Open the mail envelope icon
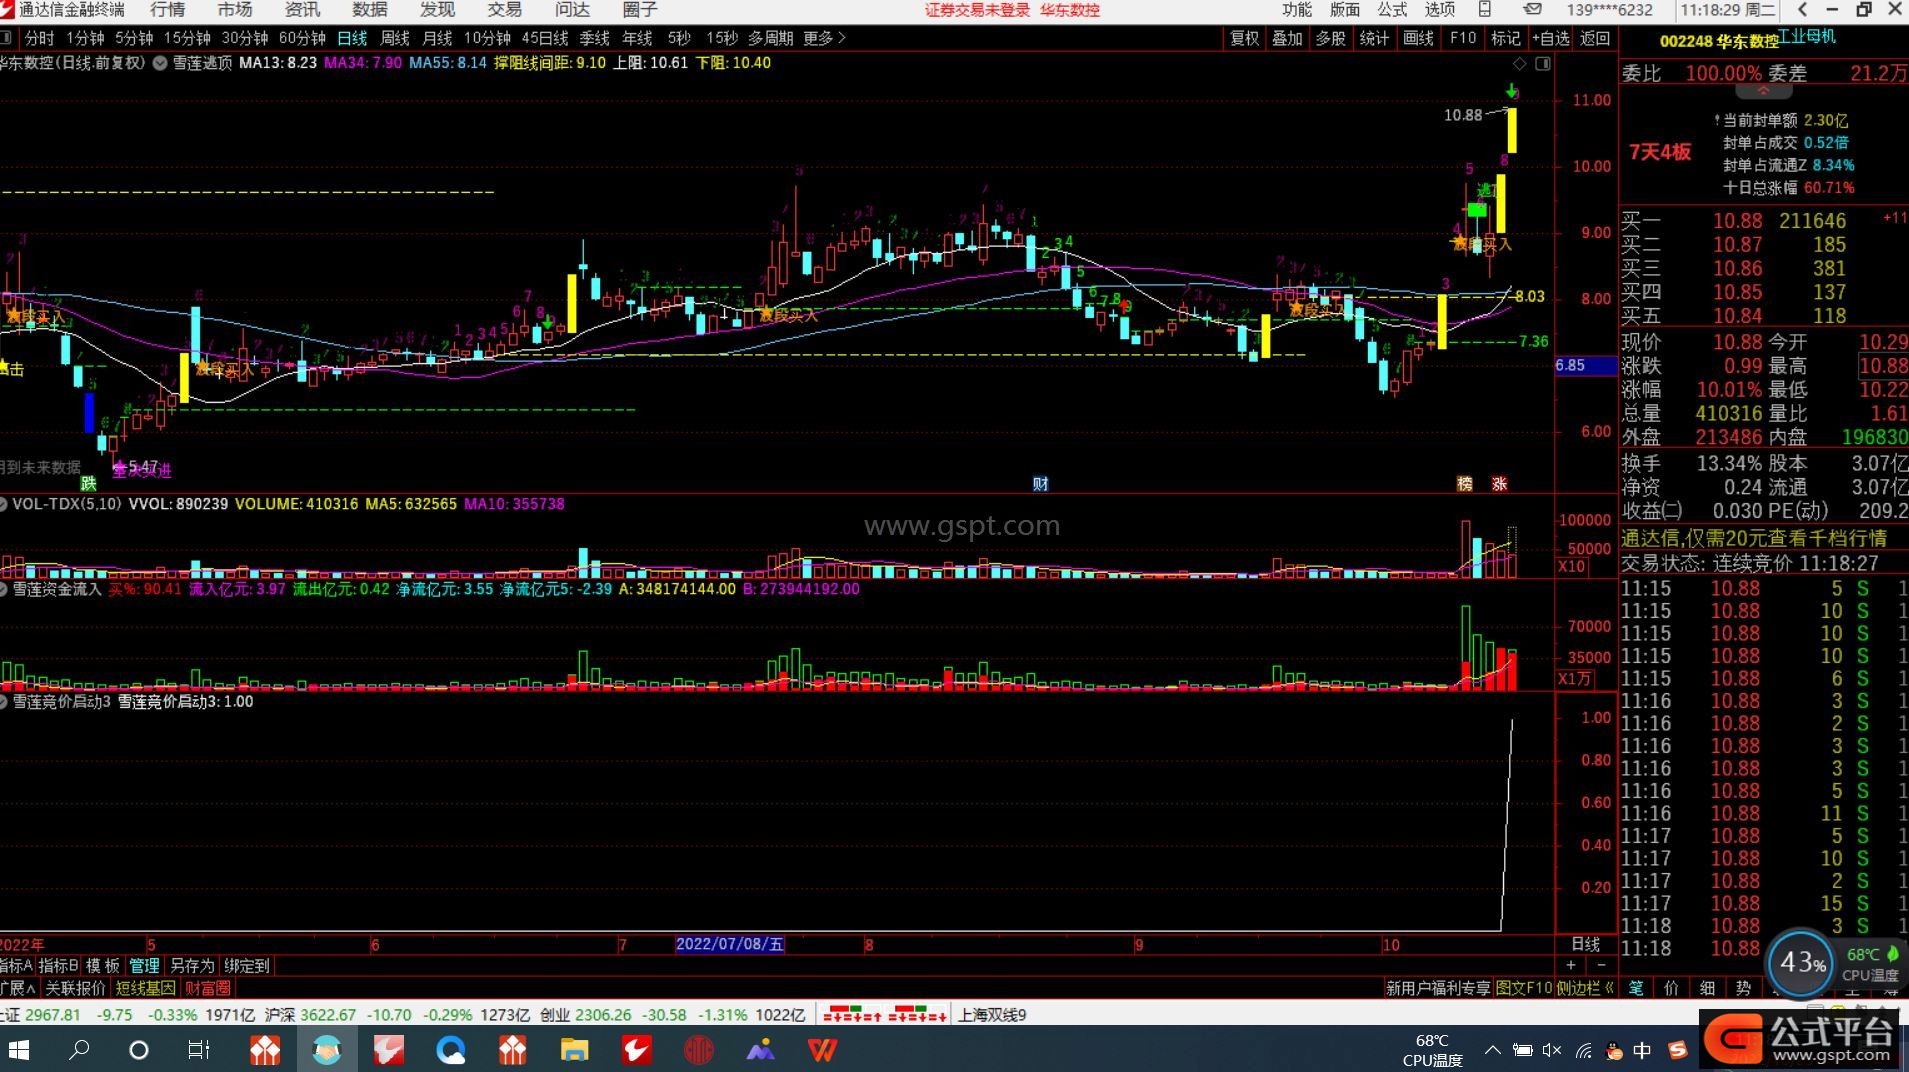 [x=1532, y=10]
